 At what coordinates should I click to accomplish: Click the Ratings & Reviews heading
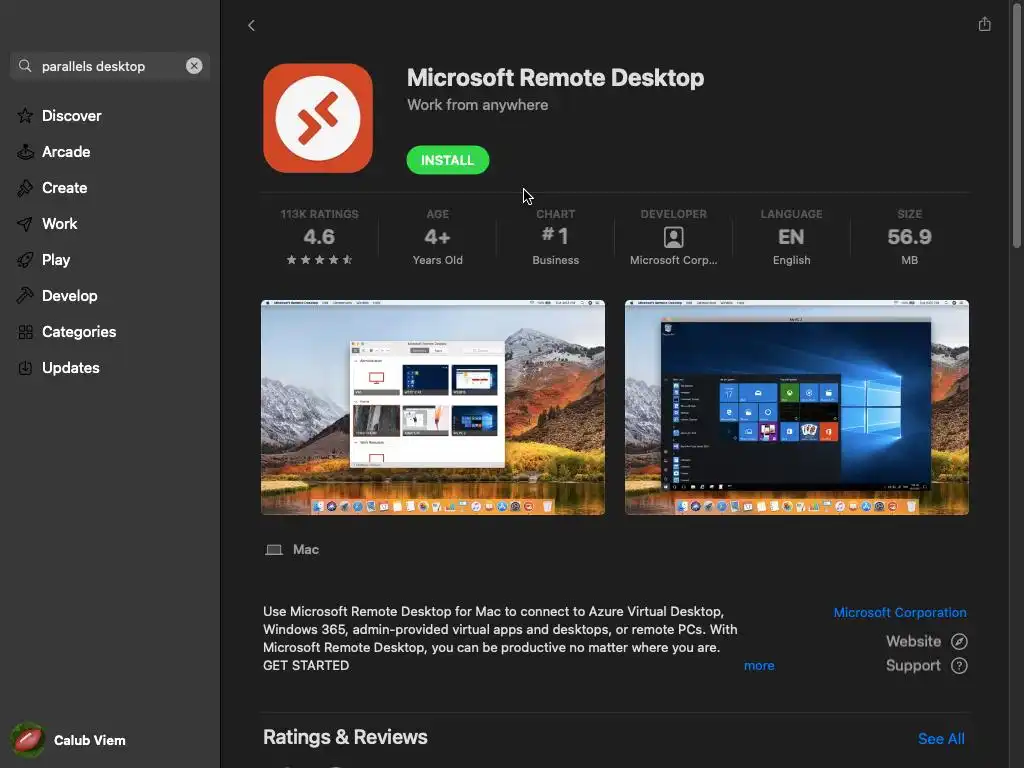[x=345, y=737]
